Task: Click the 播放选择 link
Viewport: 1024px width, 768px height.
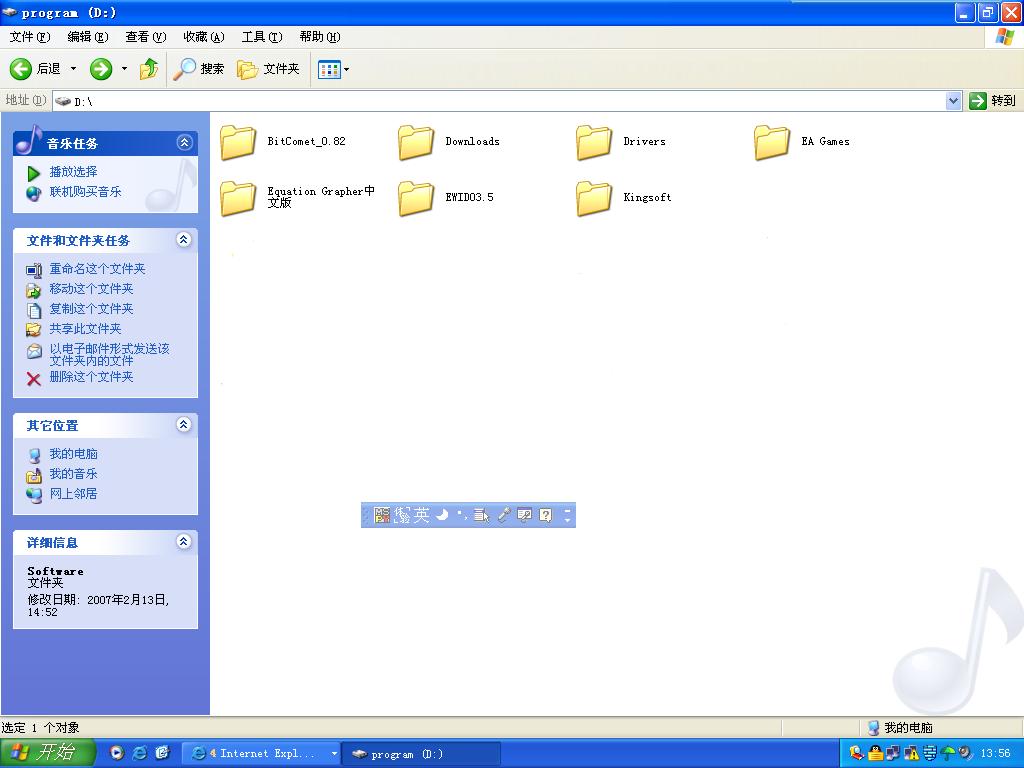Action: [x=73, y=172]
